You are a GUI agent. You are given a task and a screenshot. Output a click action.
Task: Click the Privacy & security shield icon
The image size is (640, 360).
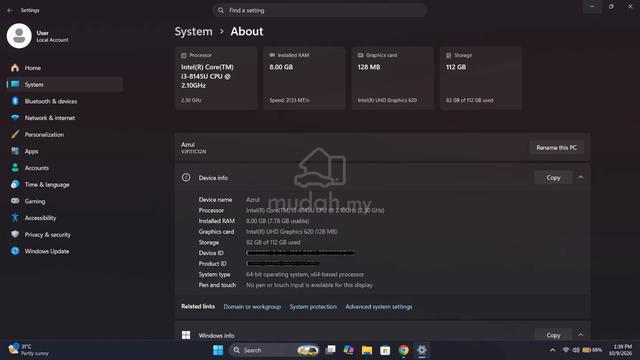pyautogui.click(x=15, y=234)
